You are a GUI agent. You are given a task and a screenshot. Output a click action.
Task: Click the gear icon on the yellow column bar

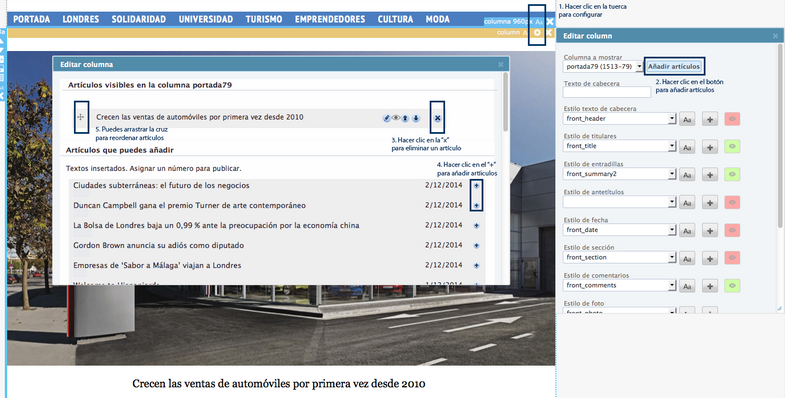[537, 33]
